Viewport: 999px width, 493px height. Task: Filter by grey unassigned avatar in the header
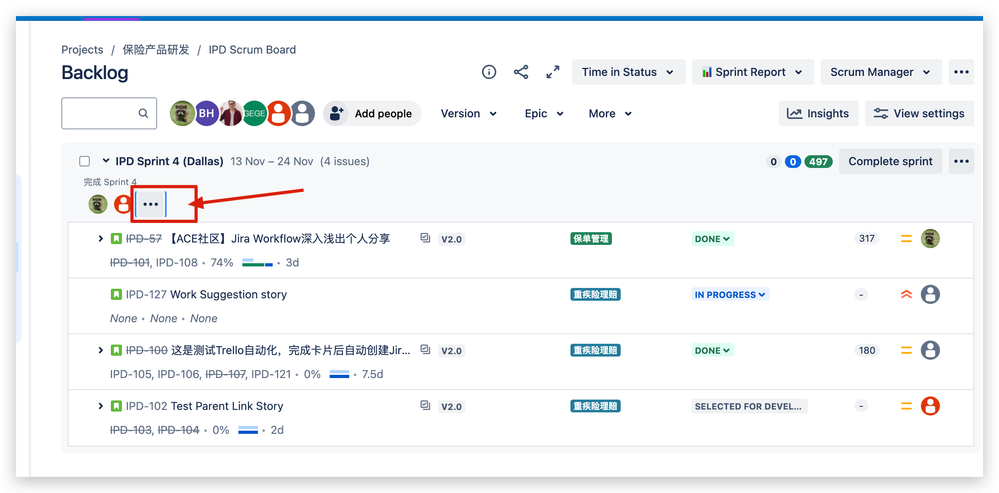pos(303,113)
